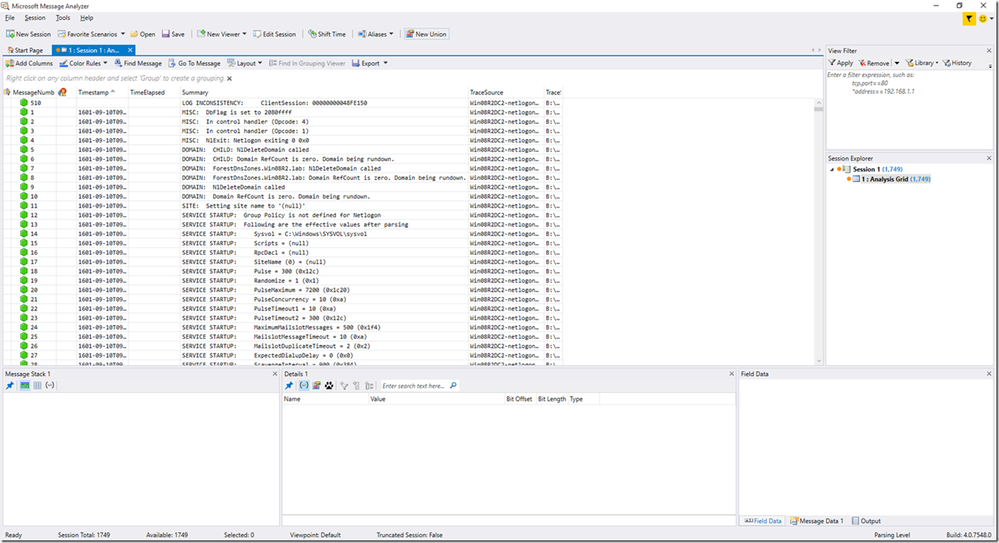
Task: Dismiss the grouping hint with its X
Action: (x=229, y=78)
